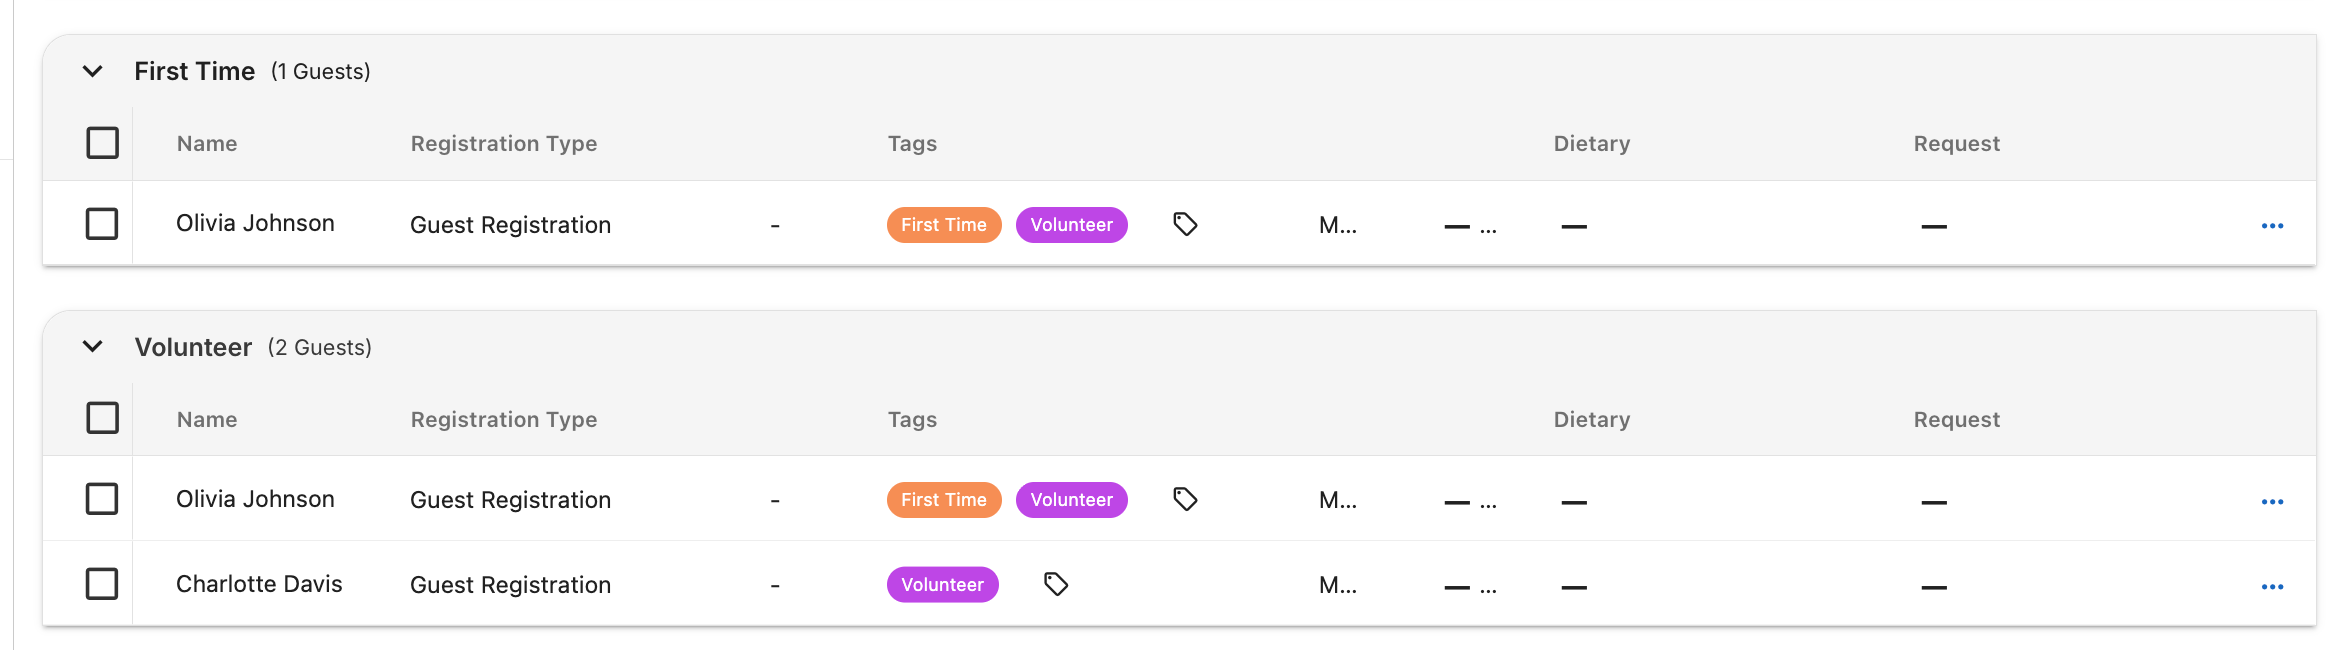Click tag icon for Olivia Johnson in Volunteer group
Image resolution: width=2336 pixels, height=650 pixels.
[x=1185, y=499]
